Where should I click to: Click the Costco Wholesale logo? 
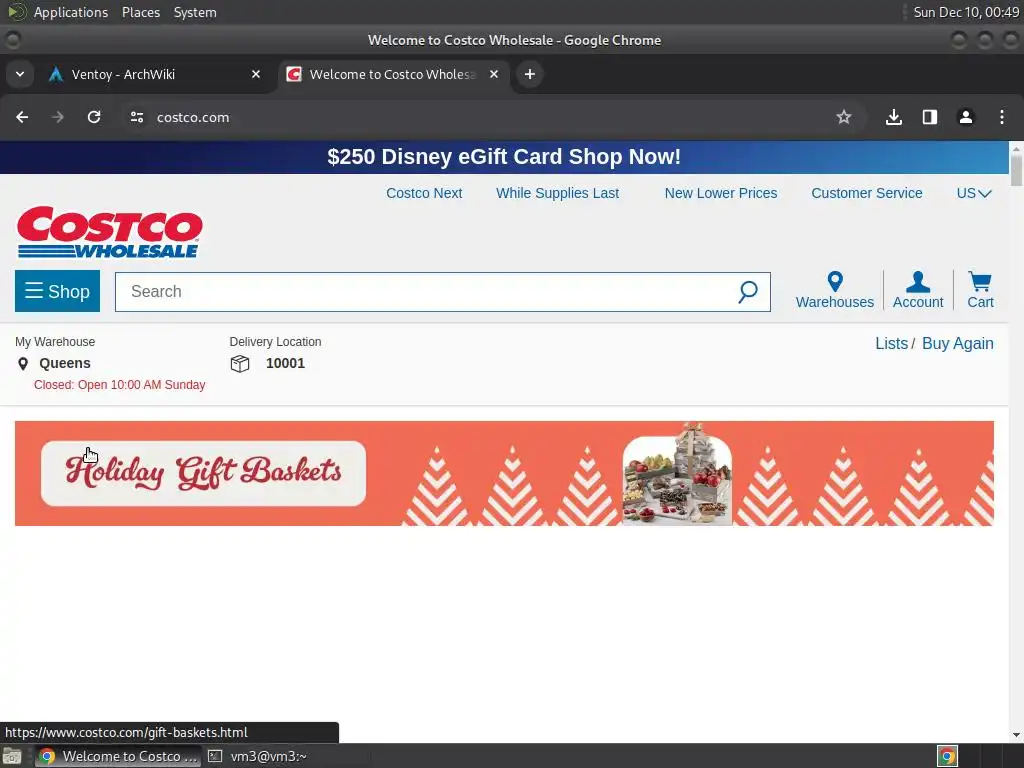(x=110, y=232)
